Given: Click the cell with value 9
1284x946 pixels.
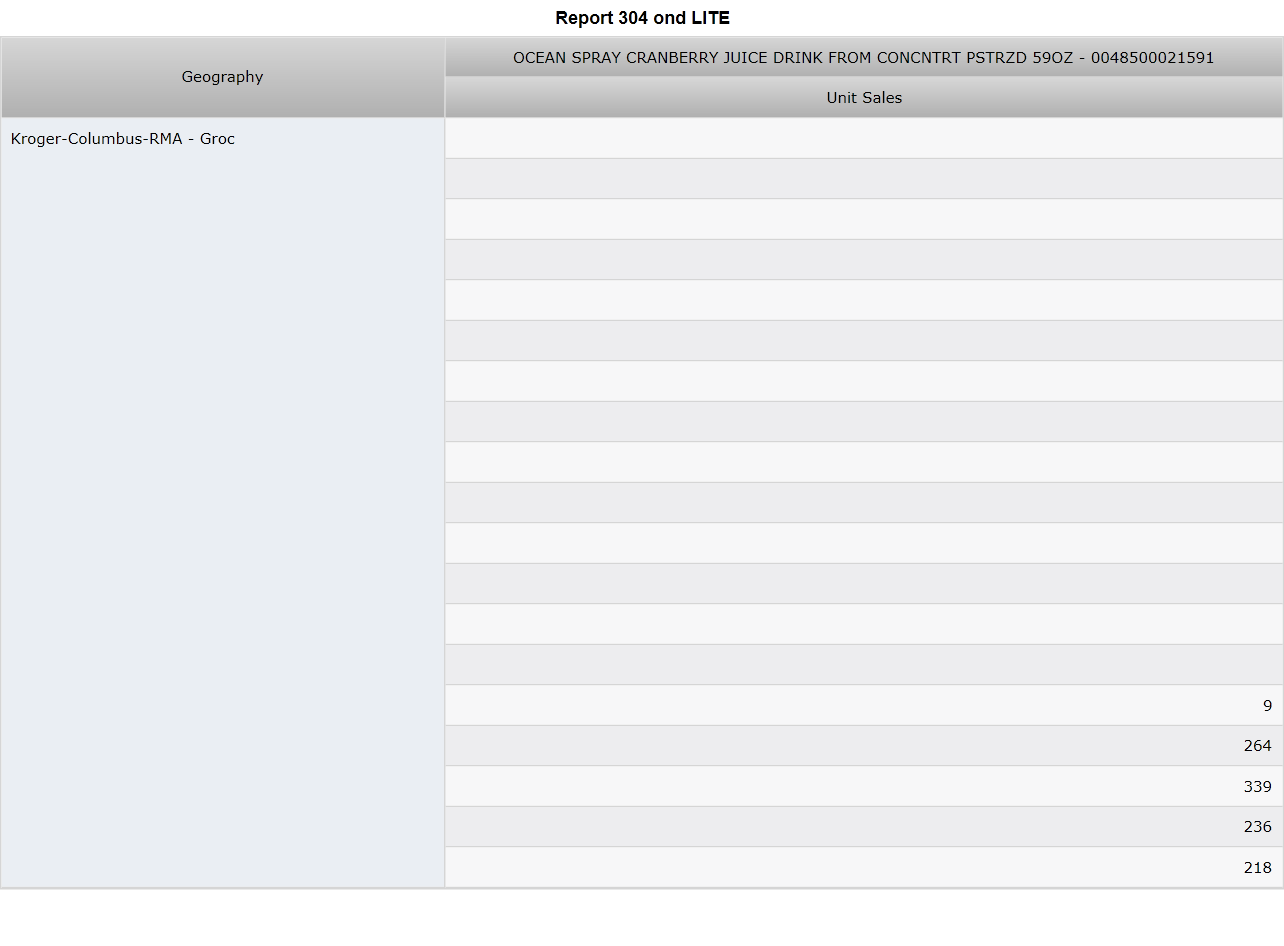Looking at the screenshot, I should coord(864,705).
